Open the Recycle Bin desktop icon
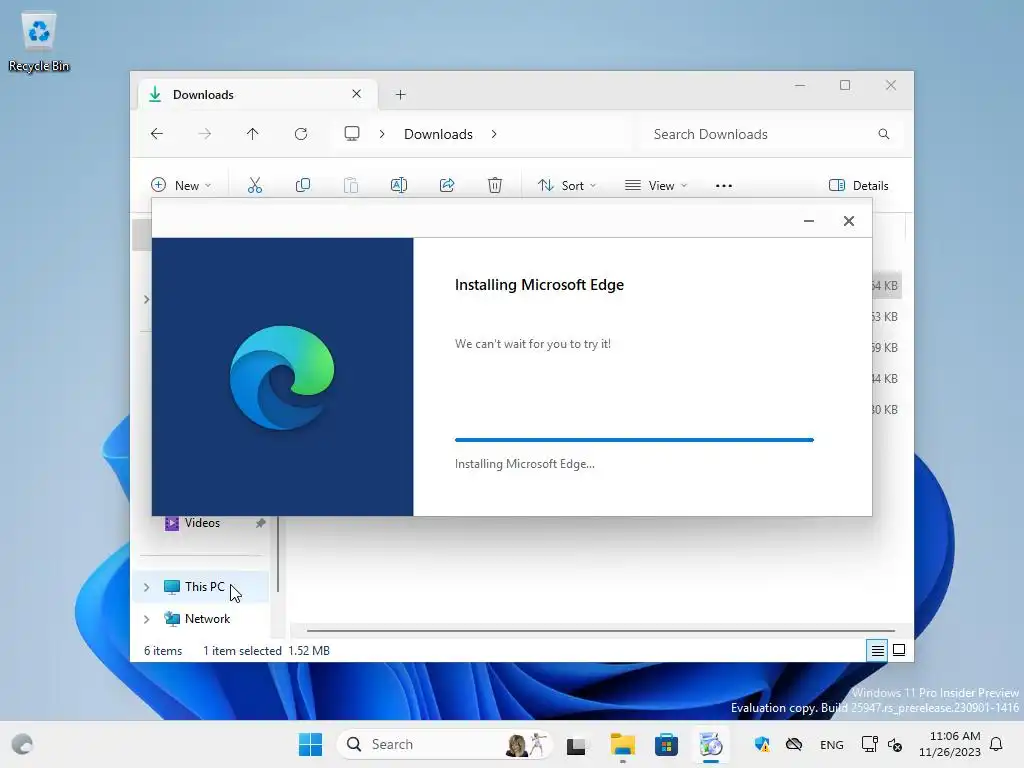 tap(39, 42)
